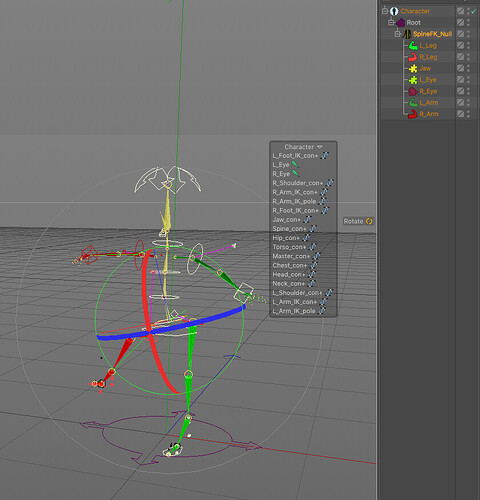Click spline icon next to Jaw_con+
480x500 pixels.
[307, 220]
